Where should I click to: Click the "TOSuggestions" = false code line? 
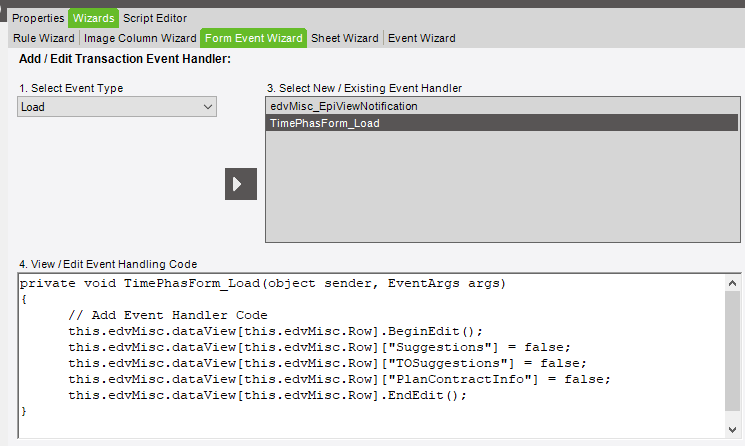(327, 363)
